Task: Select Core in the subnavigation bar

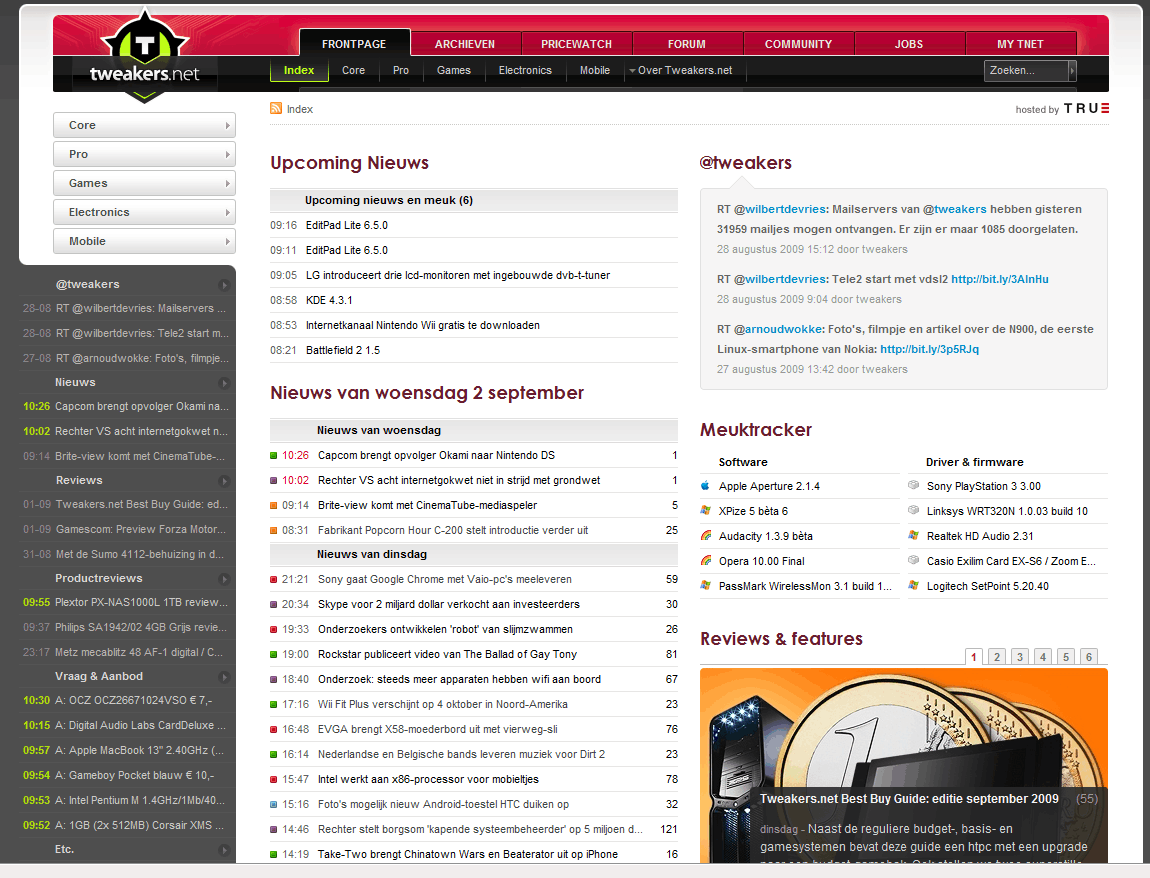Action: tap(354, 70)
